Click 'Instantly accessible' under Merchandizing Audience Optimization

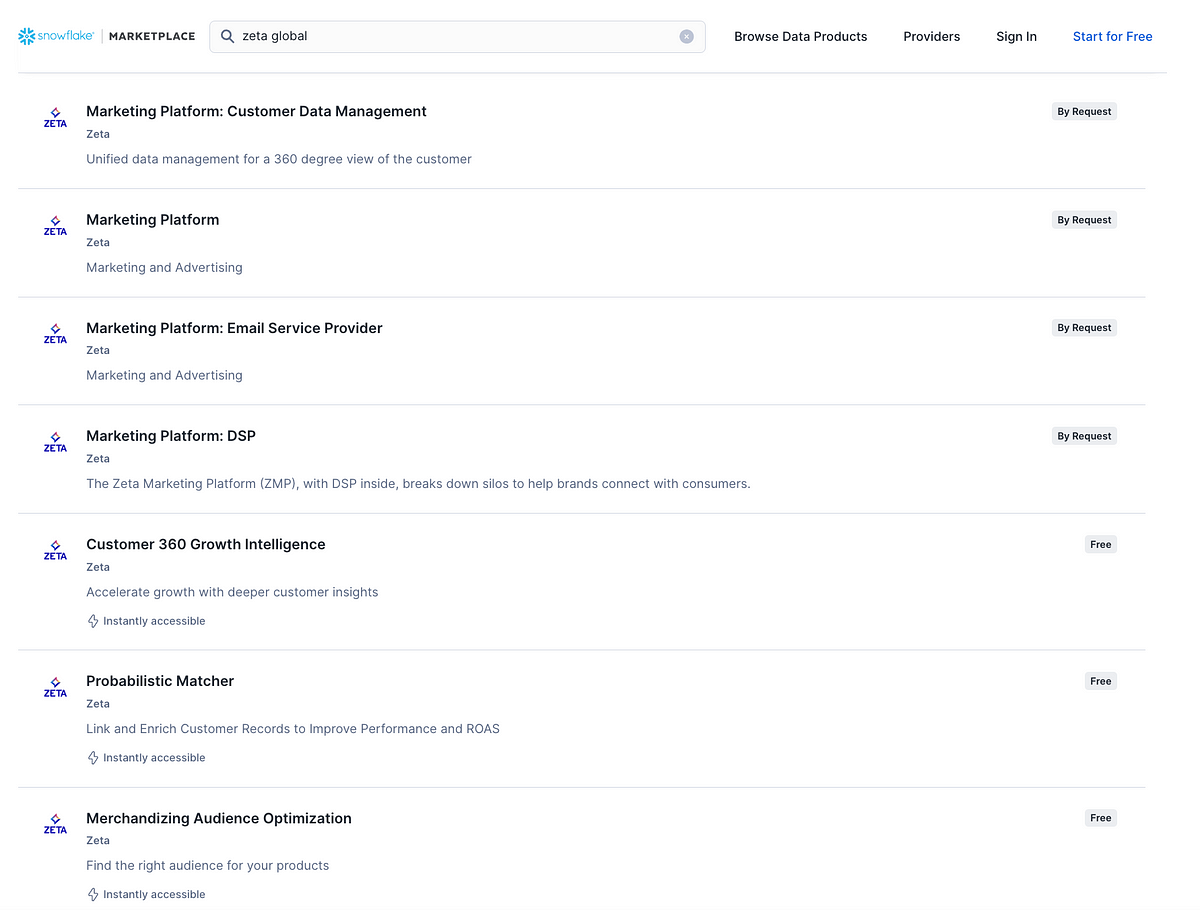(x=154, y=895)
